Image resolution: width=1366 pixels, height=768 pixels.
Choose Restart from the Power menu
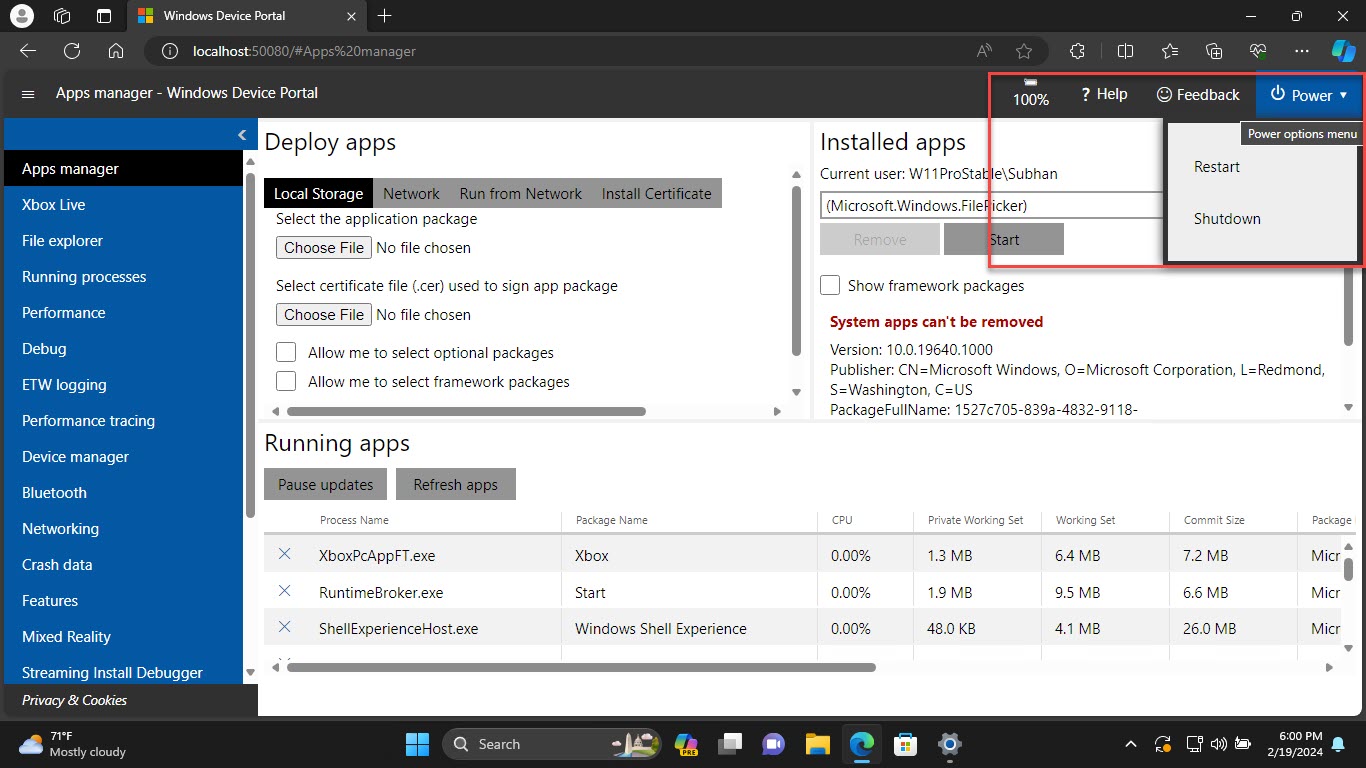click(1217, 167)
